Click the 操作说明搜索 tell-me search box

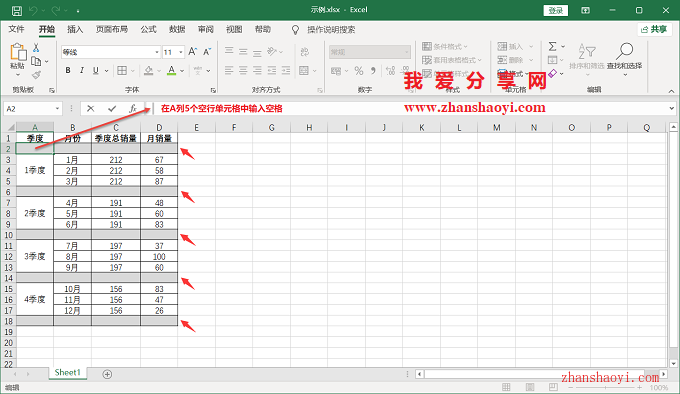point(331,29)
